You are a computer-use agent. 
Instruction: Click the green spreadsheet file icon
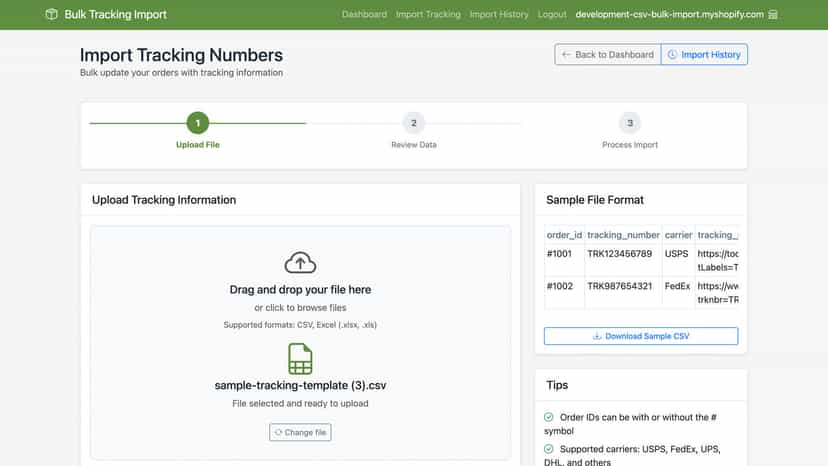coord(300,359)
